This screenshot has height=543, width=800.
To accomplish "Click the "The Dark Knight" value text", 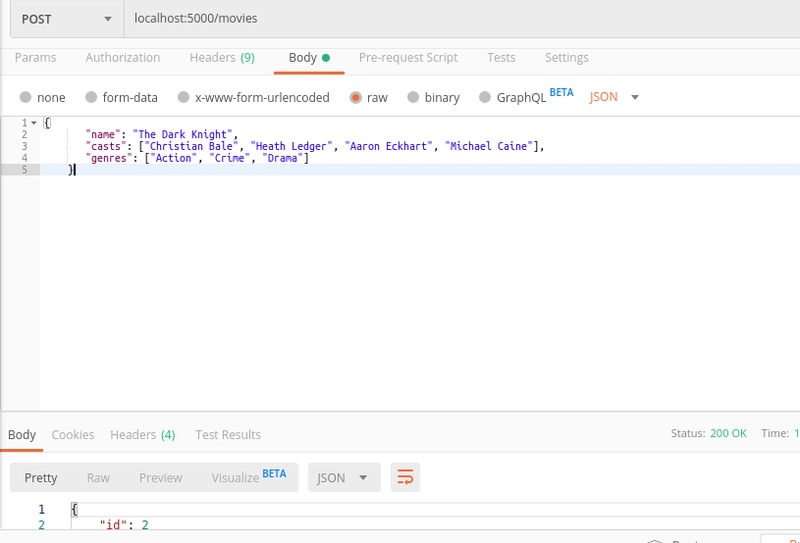I will (183, 134).
